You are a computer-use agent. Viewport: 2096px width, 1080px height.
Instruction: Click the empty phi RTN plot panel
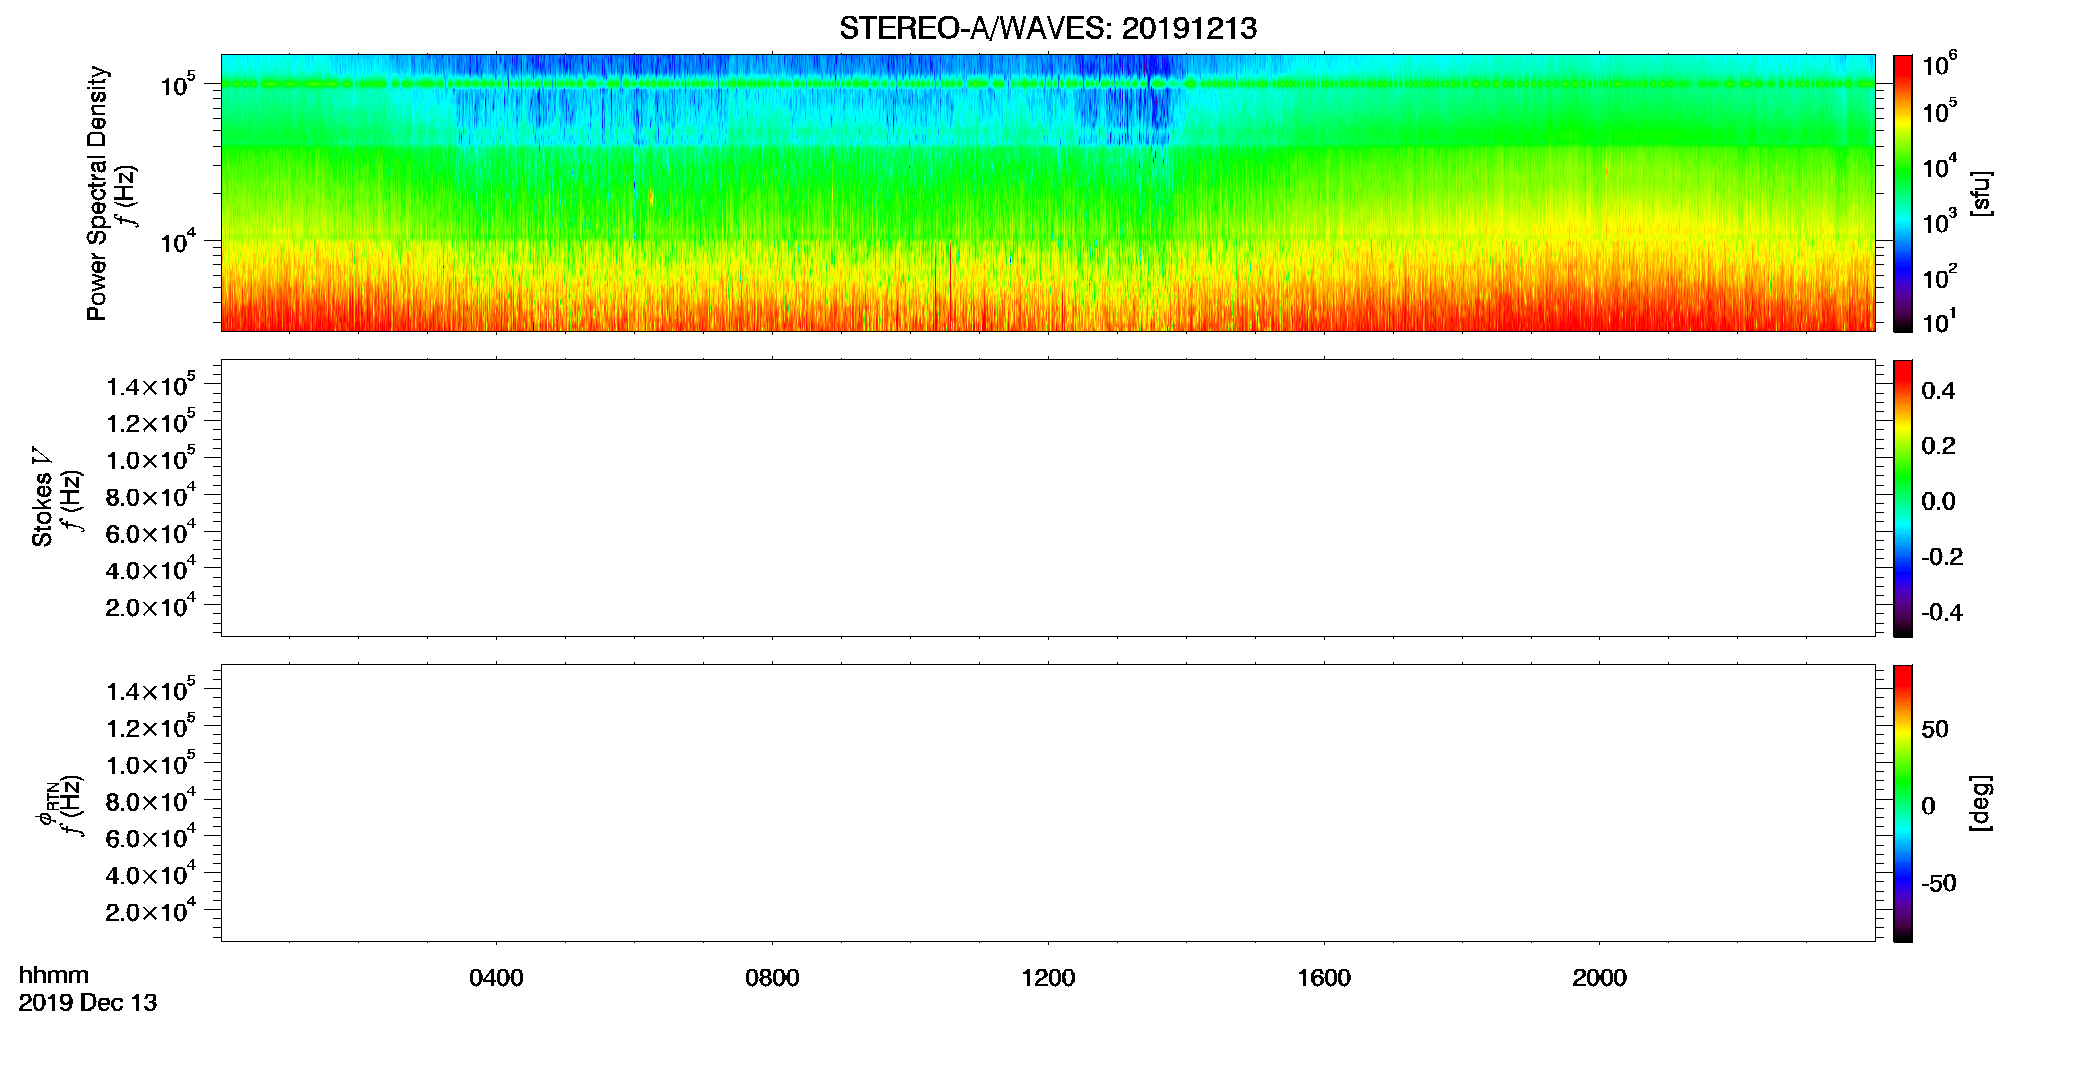(1048, 803)
